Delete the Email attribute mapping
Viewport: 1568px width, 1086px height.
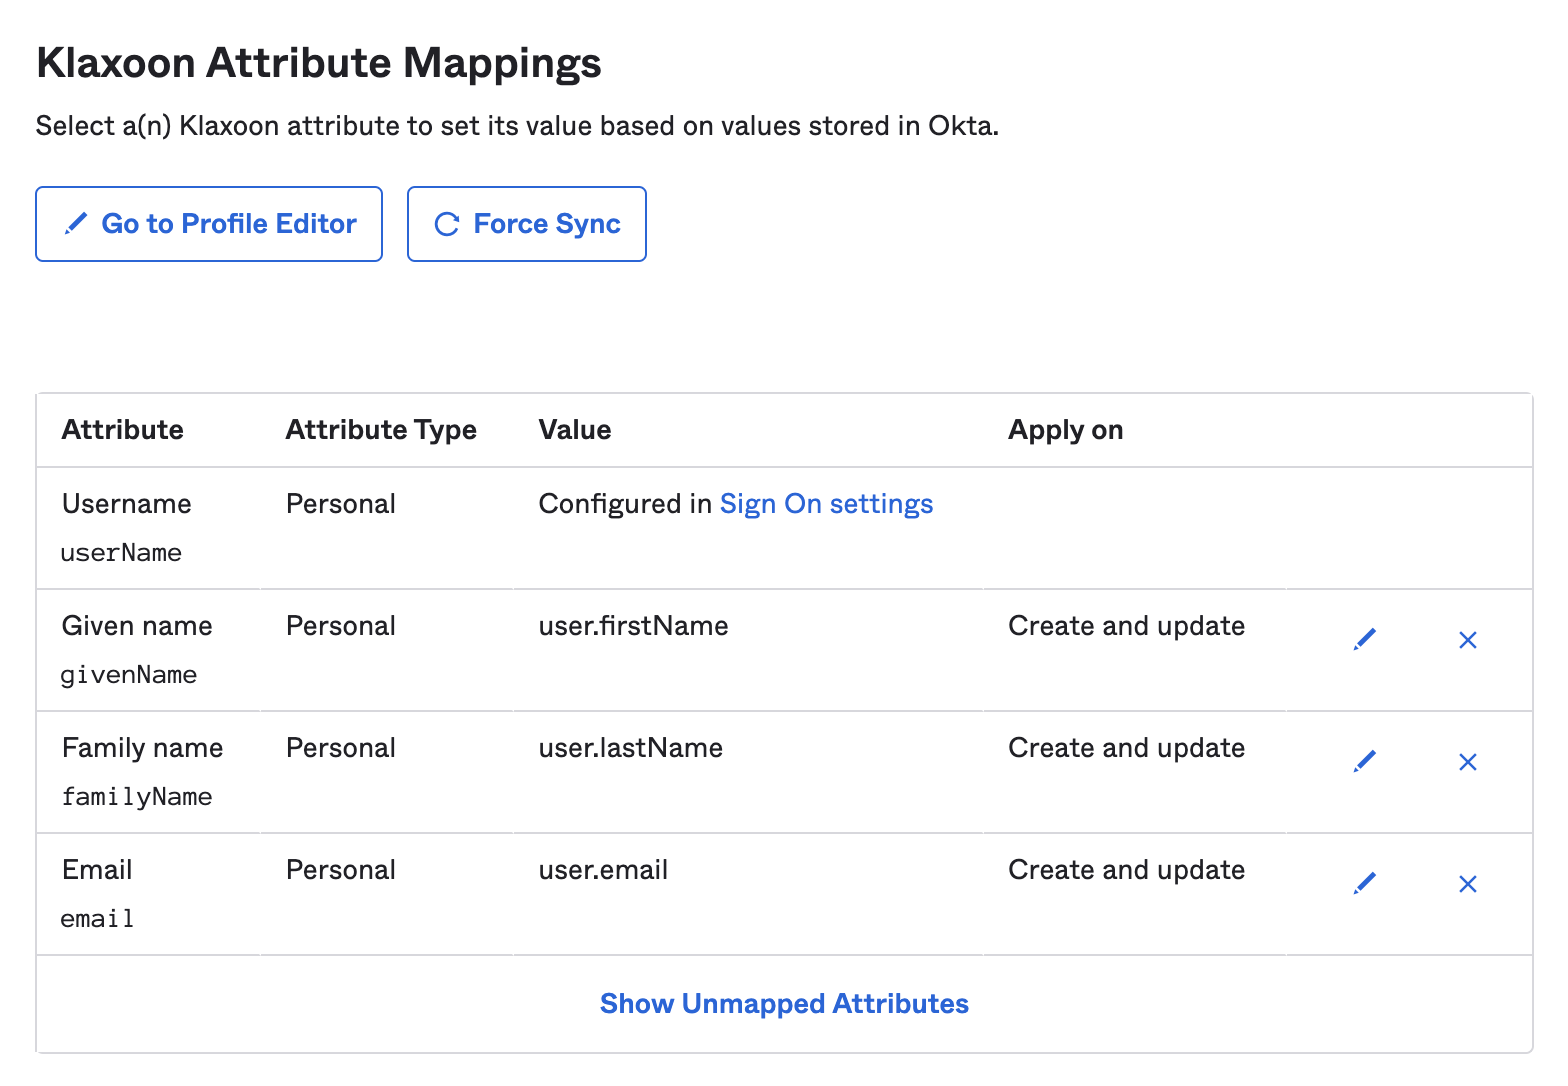pyautogui.click(x=1467, y=884)
